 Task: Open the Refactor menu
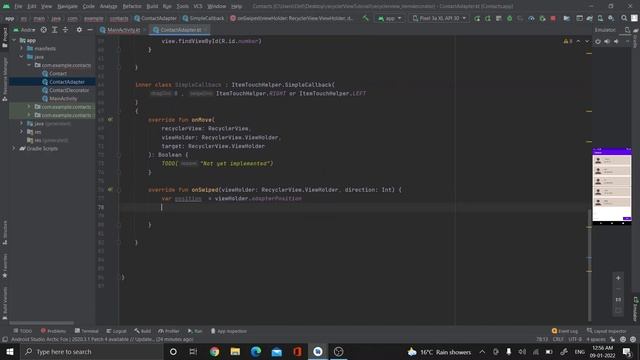pos(132,6)
